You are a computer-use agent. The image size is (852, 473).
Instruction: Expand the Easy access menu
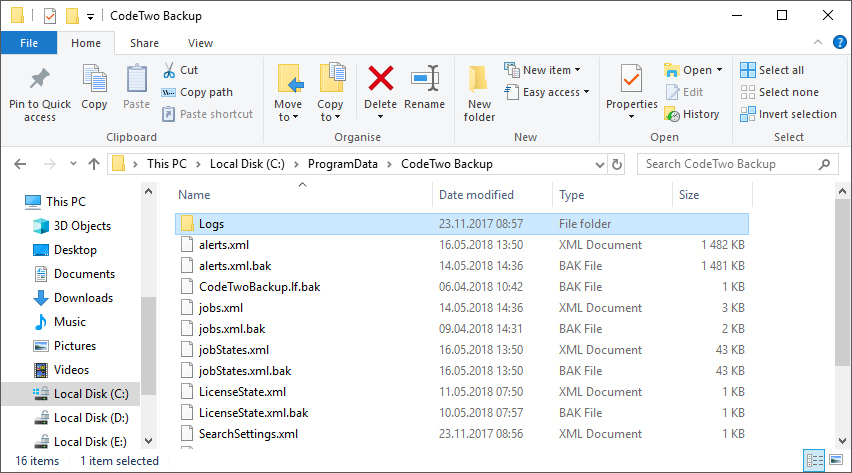[547, 92]
